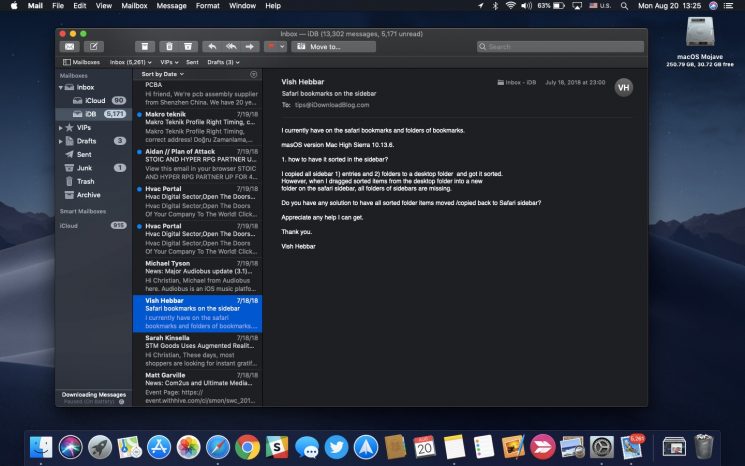This screenshot has width=745, height=466.
Task: Open the Drafts (3) favorites dropdown
Action: tap(223, 62)
